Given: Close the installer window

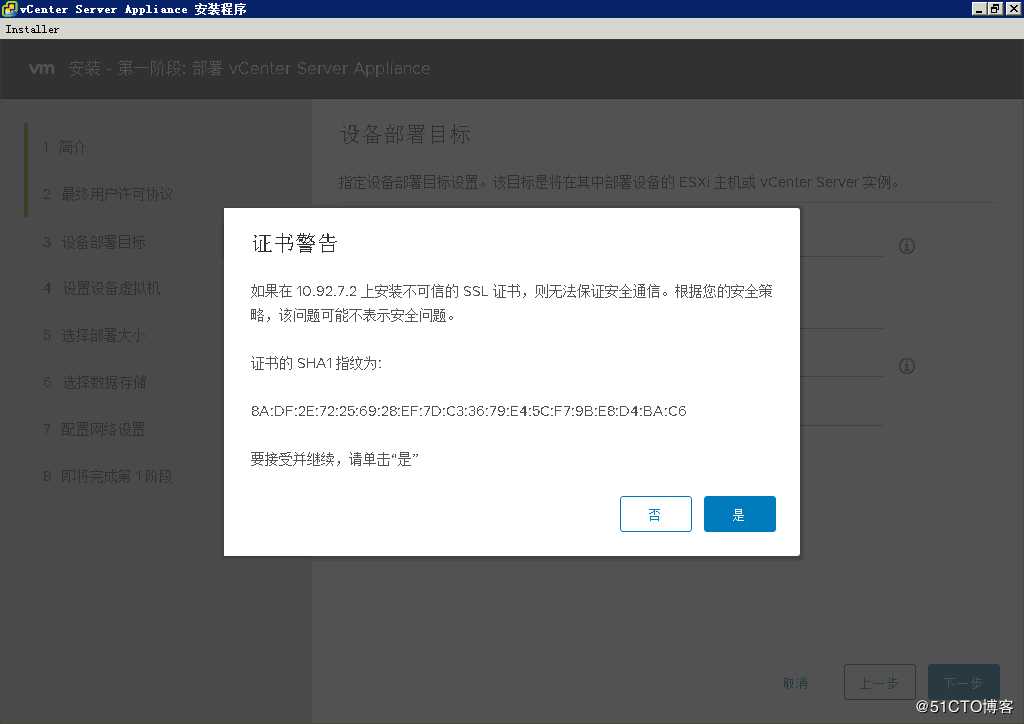Looking at the screenshot, I should pyautogui.click(x=1013, y=8).
